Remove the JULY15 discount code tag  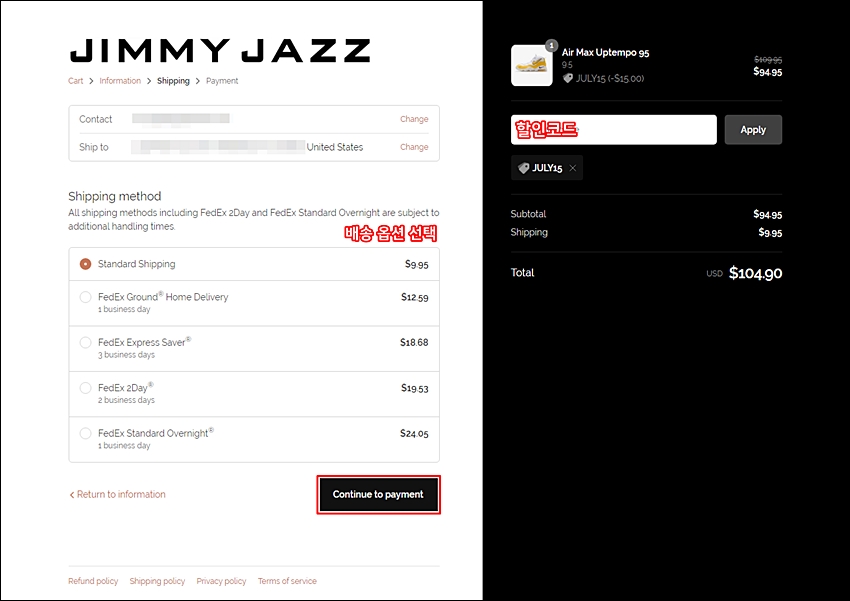pyautogui.click(x=572, y=168)
